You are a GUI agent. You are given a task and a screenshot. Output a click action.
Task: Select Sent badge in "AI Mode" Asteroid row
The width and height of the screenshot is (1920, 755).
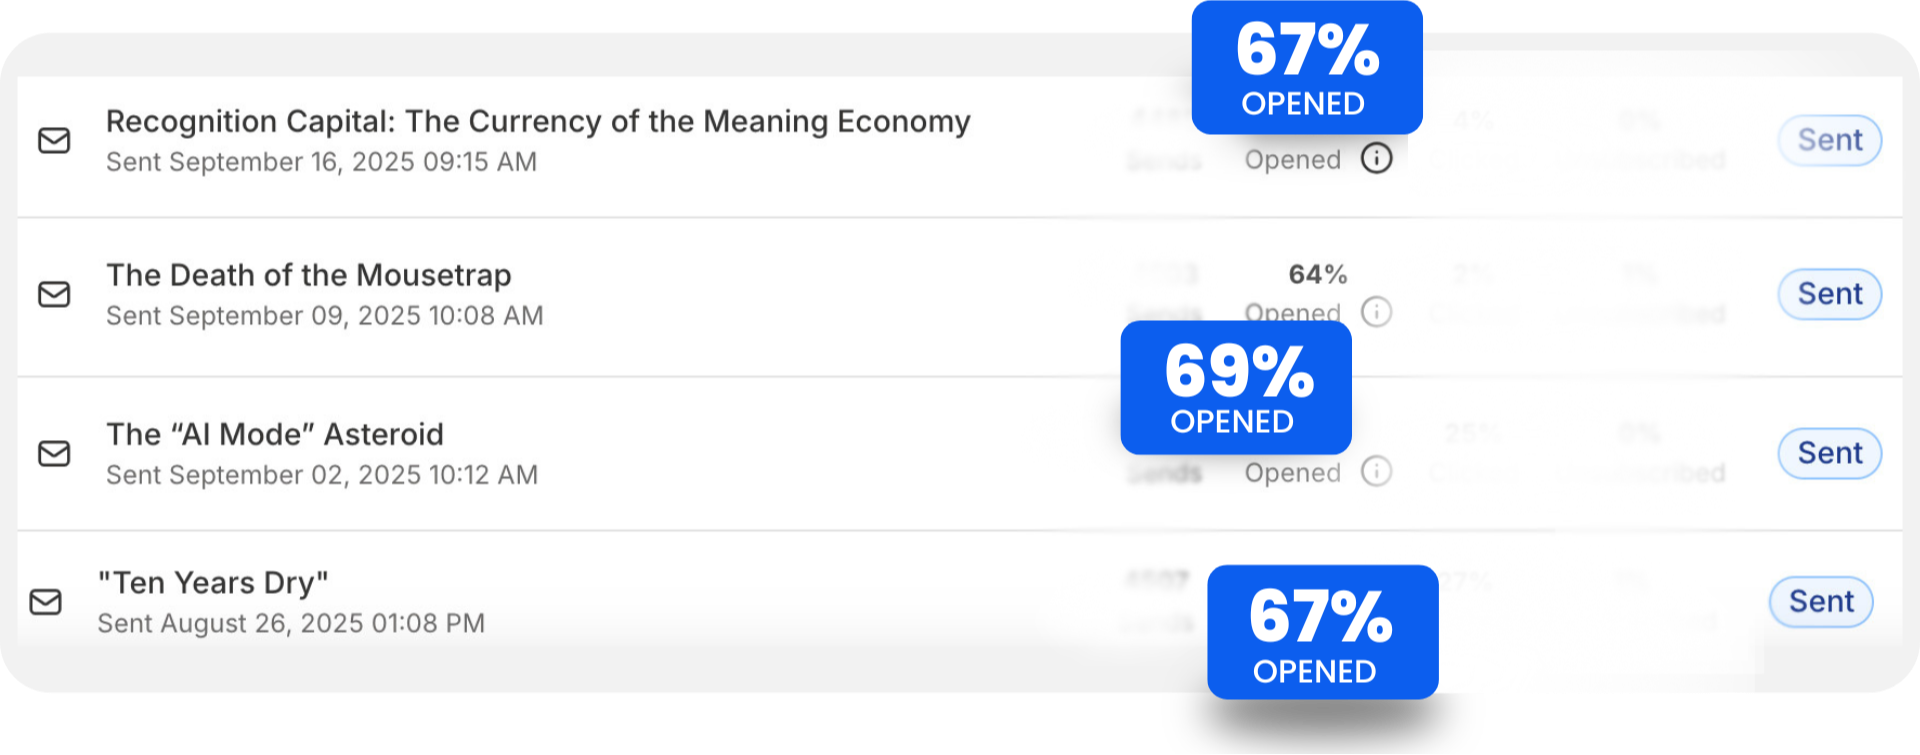(x=1829, y=453)
